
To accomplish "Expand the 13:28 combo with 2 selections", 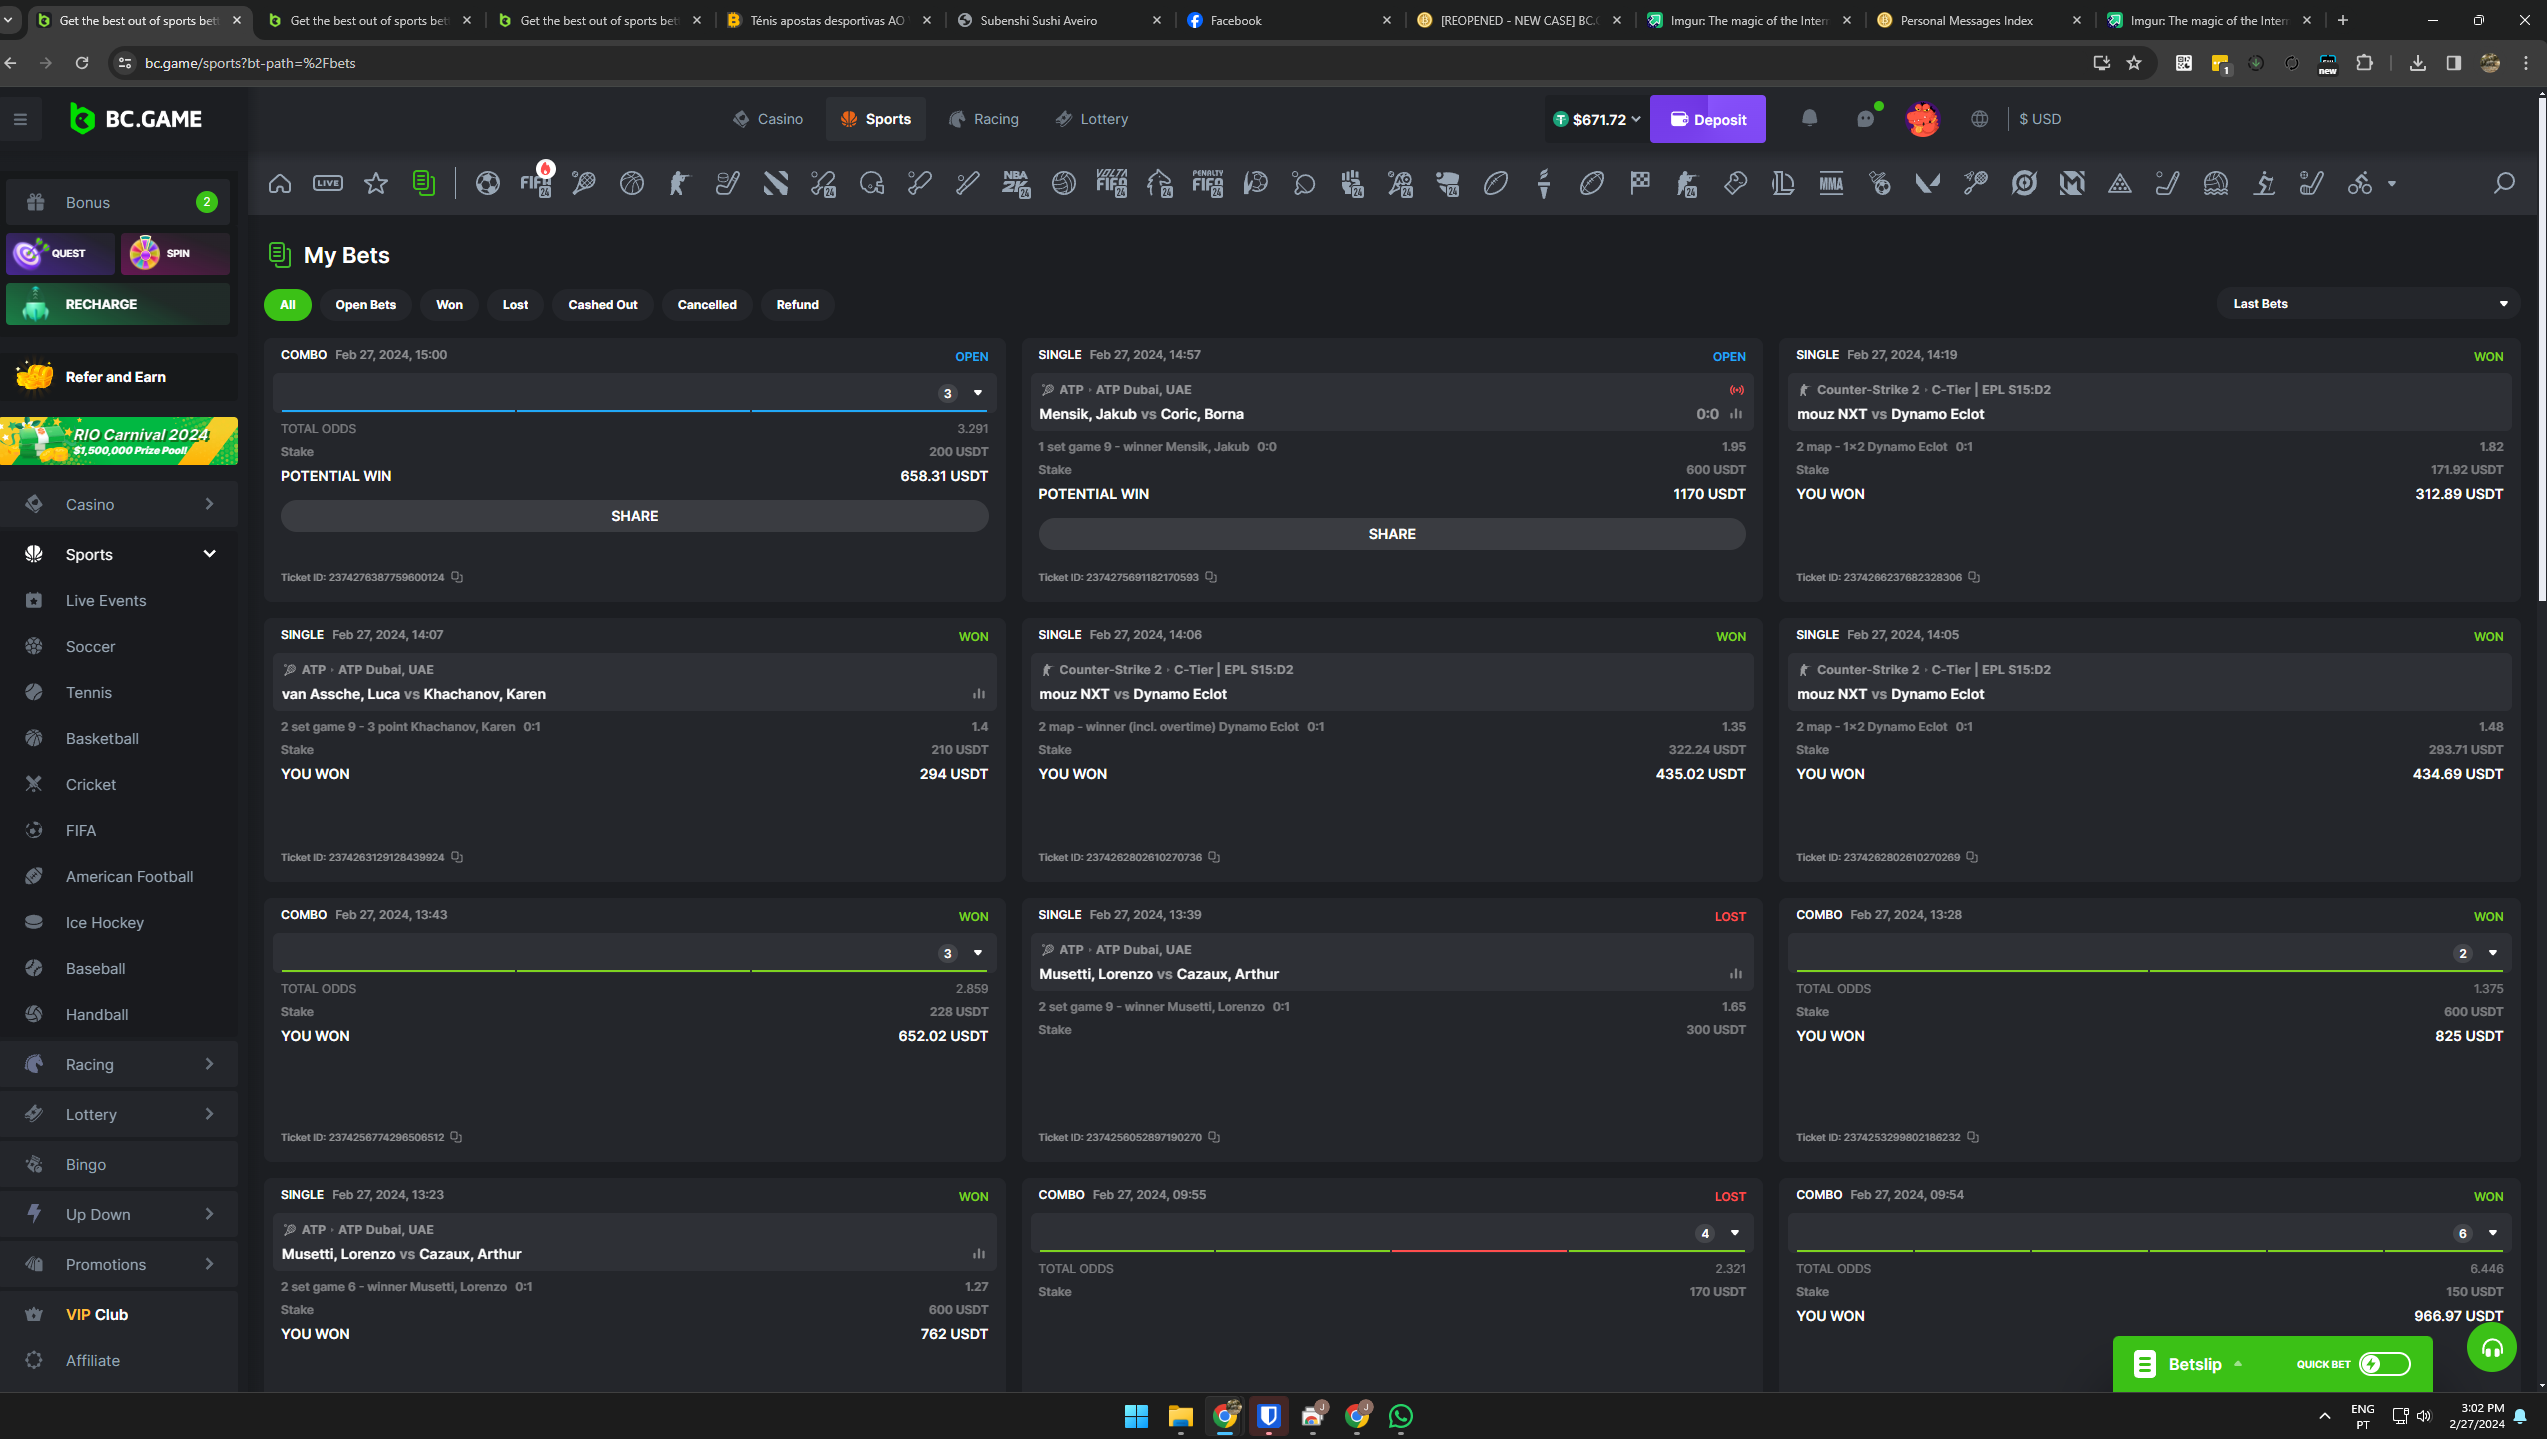I will click(x=2493, y=953).
